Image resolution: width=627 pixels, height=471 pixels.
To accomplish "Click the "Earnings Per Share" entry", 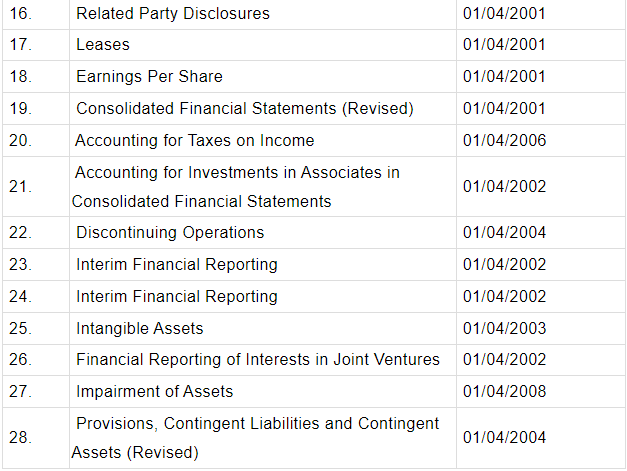I will coord(149,77).
